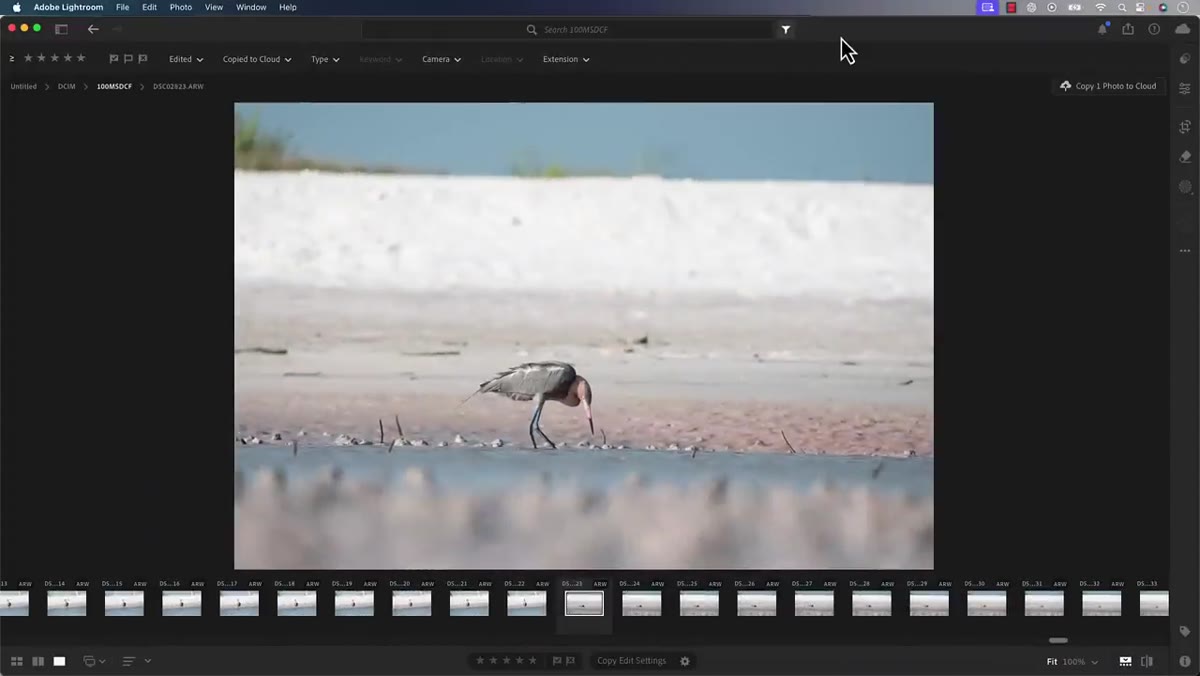Open the Location filter dropdown
This screenshot has width=1200, height=676.
pos(502,59)
